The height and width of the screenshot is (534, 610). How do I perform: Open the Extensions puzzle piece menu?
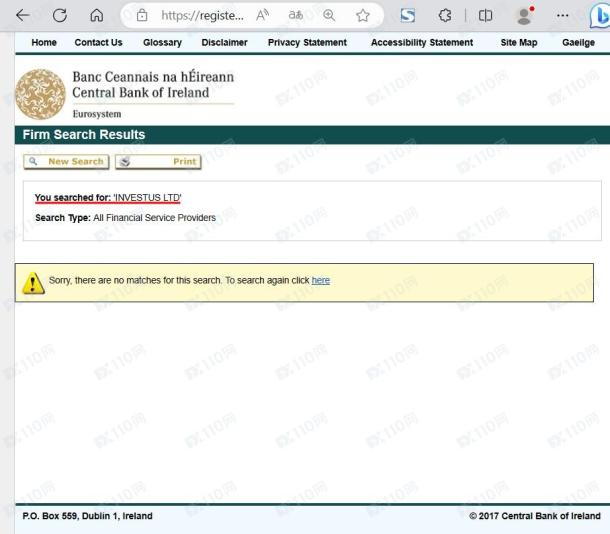point(445,16)
